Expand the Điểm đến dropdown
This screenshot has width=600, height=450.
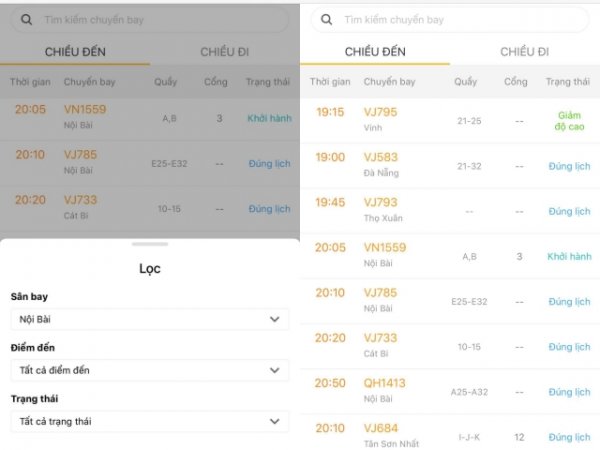(x=149, y=370)
